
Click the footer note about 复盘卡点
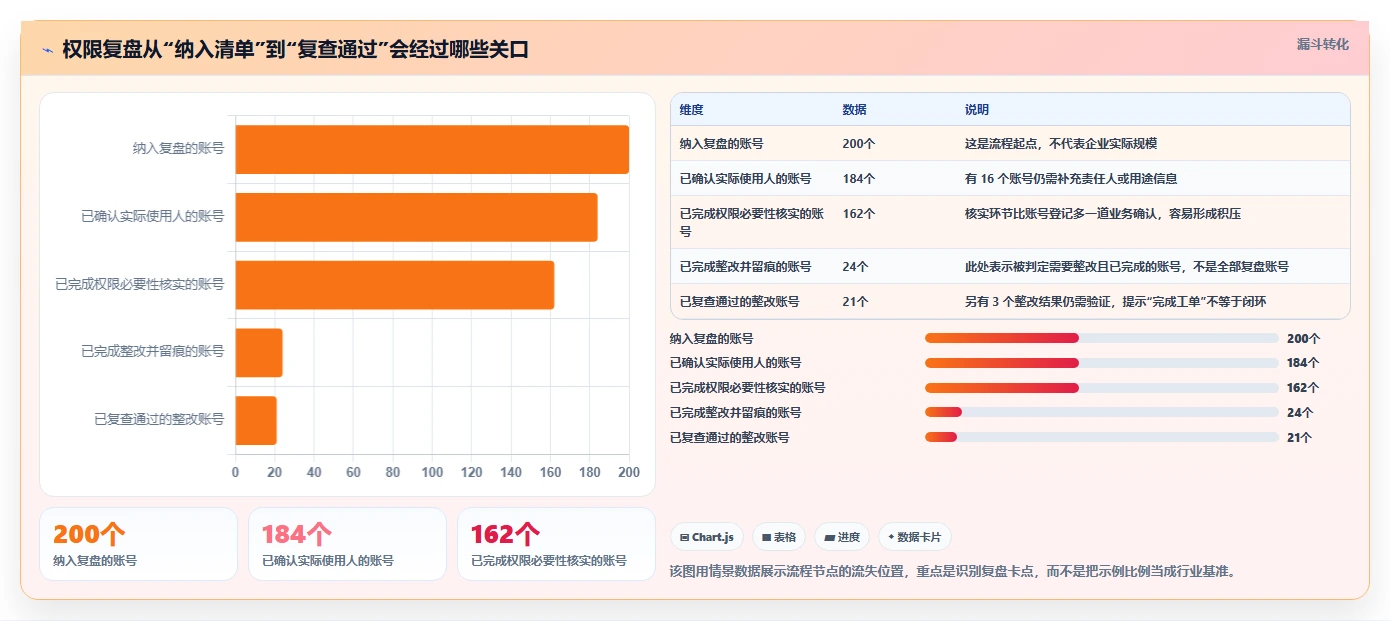tap(953, 572)
